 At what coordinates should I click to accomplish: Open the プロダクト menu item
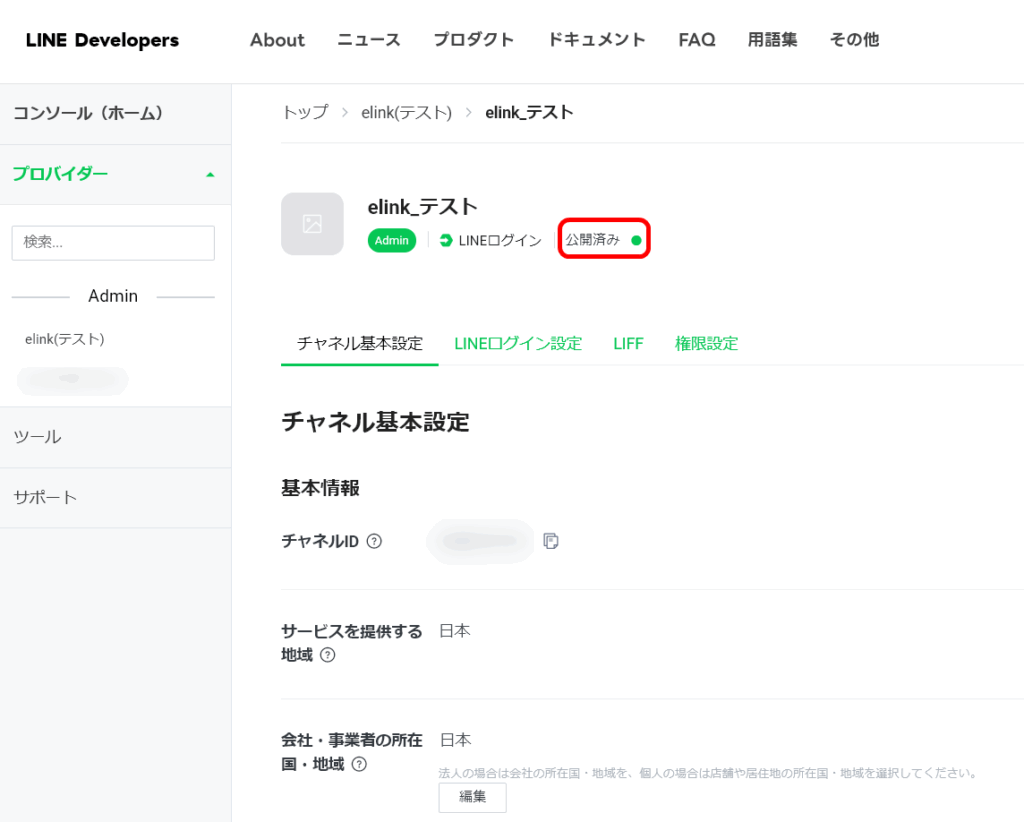(x=473, y=40)
